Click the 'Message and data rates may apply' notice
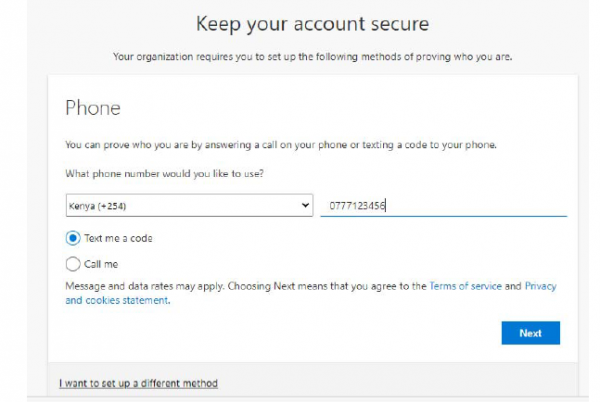Image resolution: width=600 pixels, height=402 pixels. [x=145, y=286]
